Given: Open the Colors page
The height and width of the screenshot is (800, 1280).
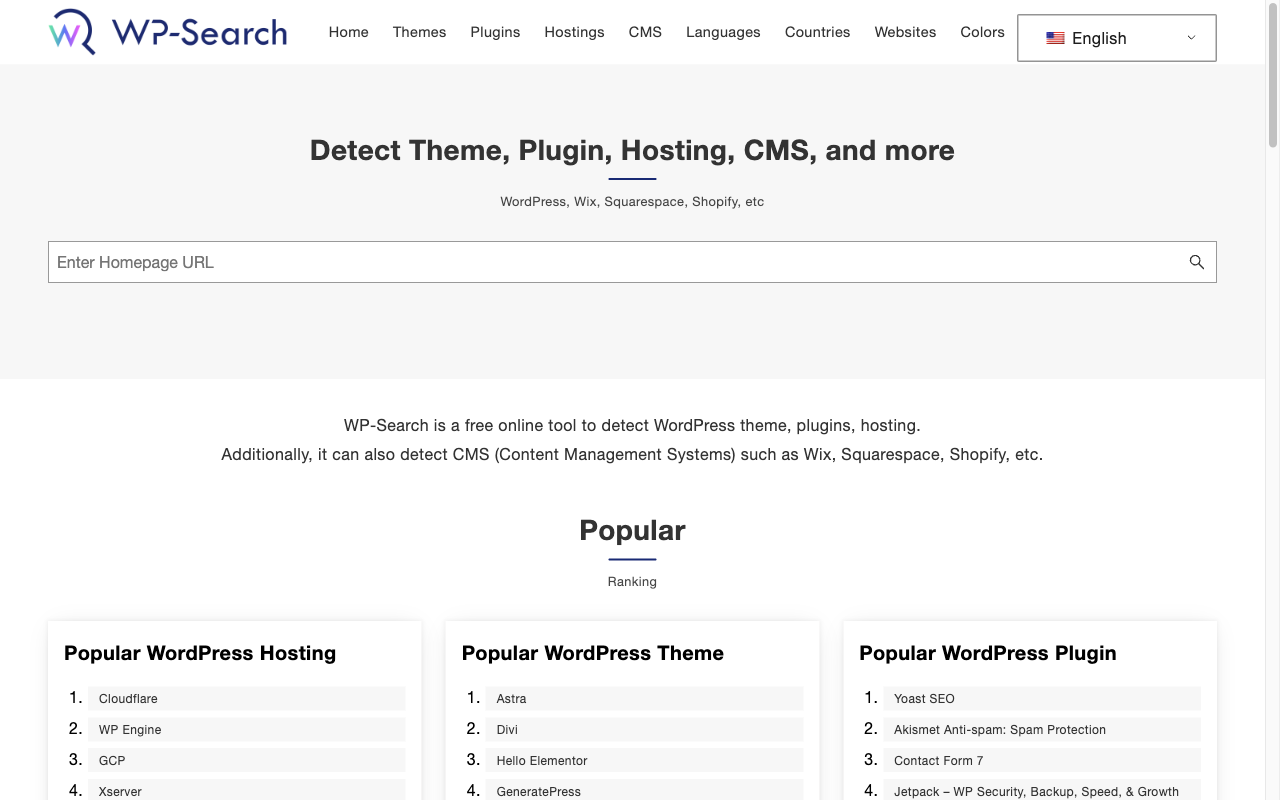Looking at the screenshot, I should [982, 32].
